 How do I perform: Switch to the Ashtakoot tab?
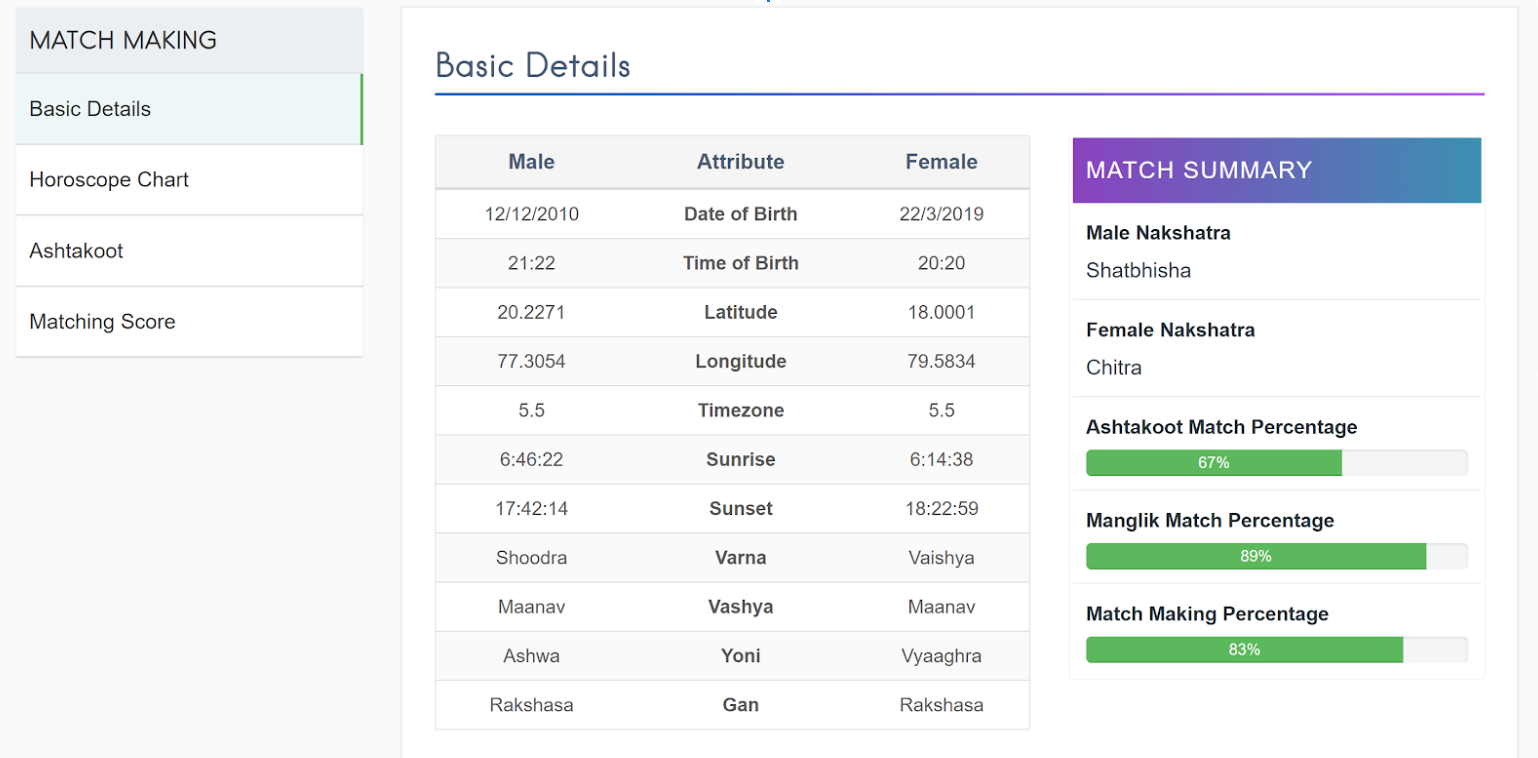[76, 251]
